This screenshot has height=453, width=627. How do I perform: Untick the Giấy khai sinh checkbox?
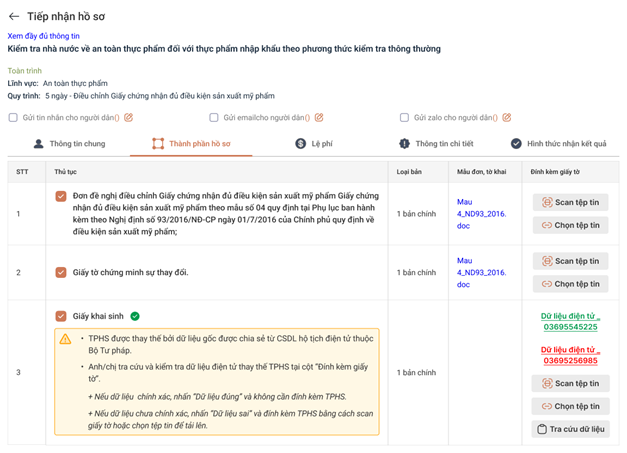tap(61, 316)
